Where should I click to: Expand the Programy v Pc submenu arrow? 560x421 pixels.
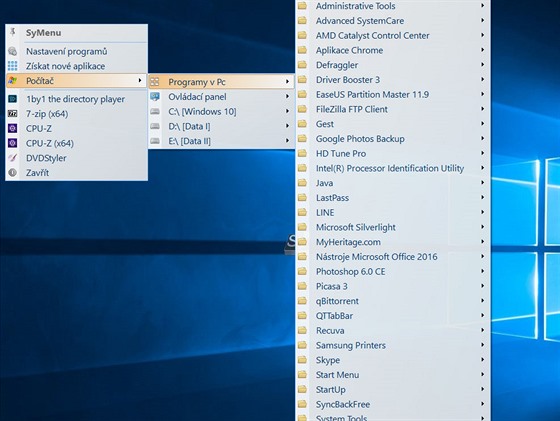click(x=287, y=82)
